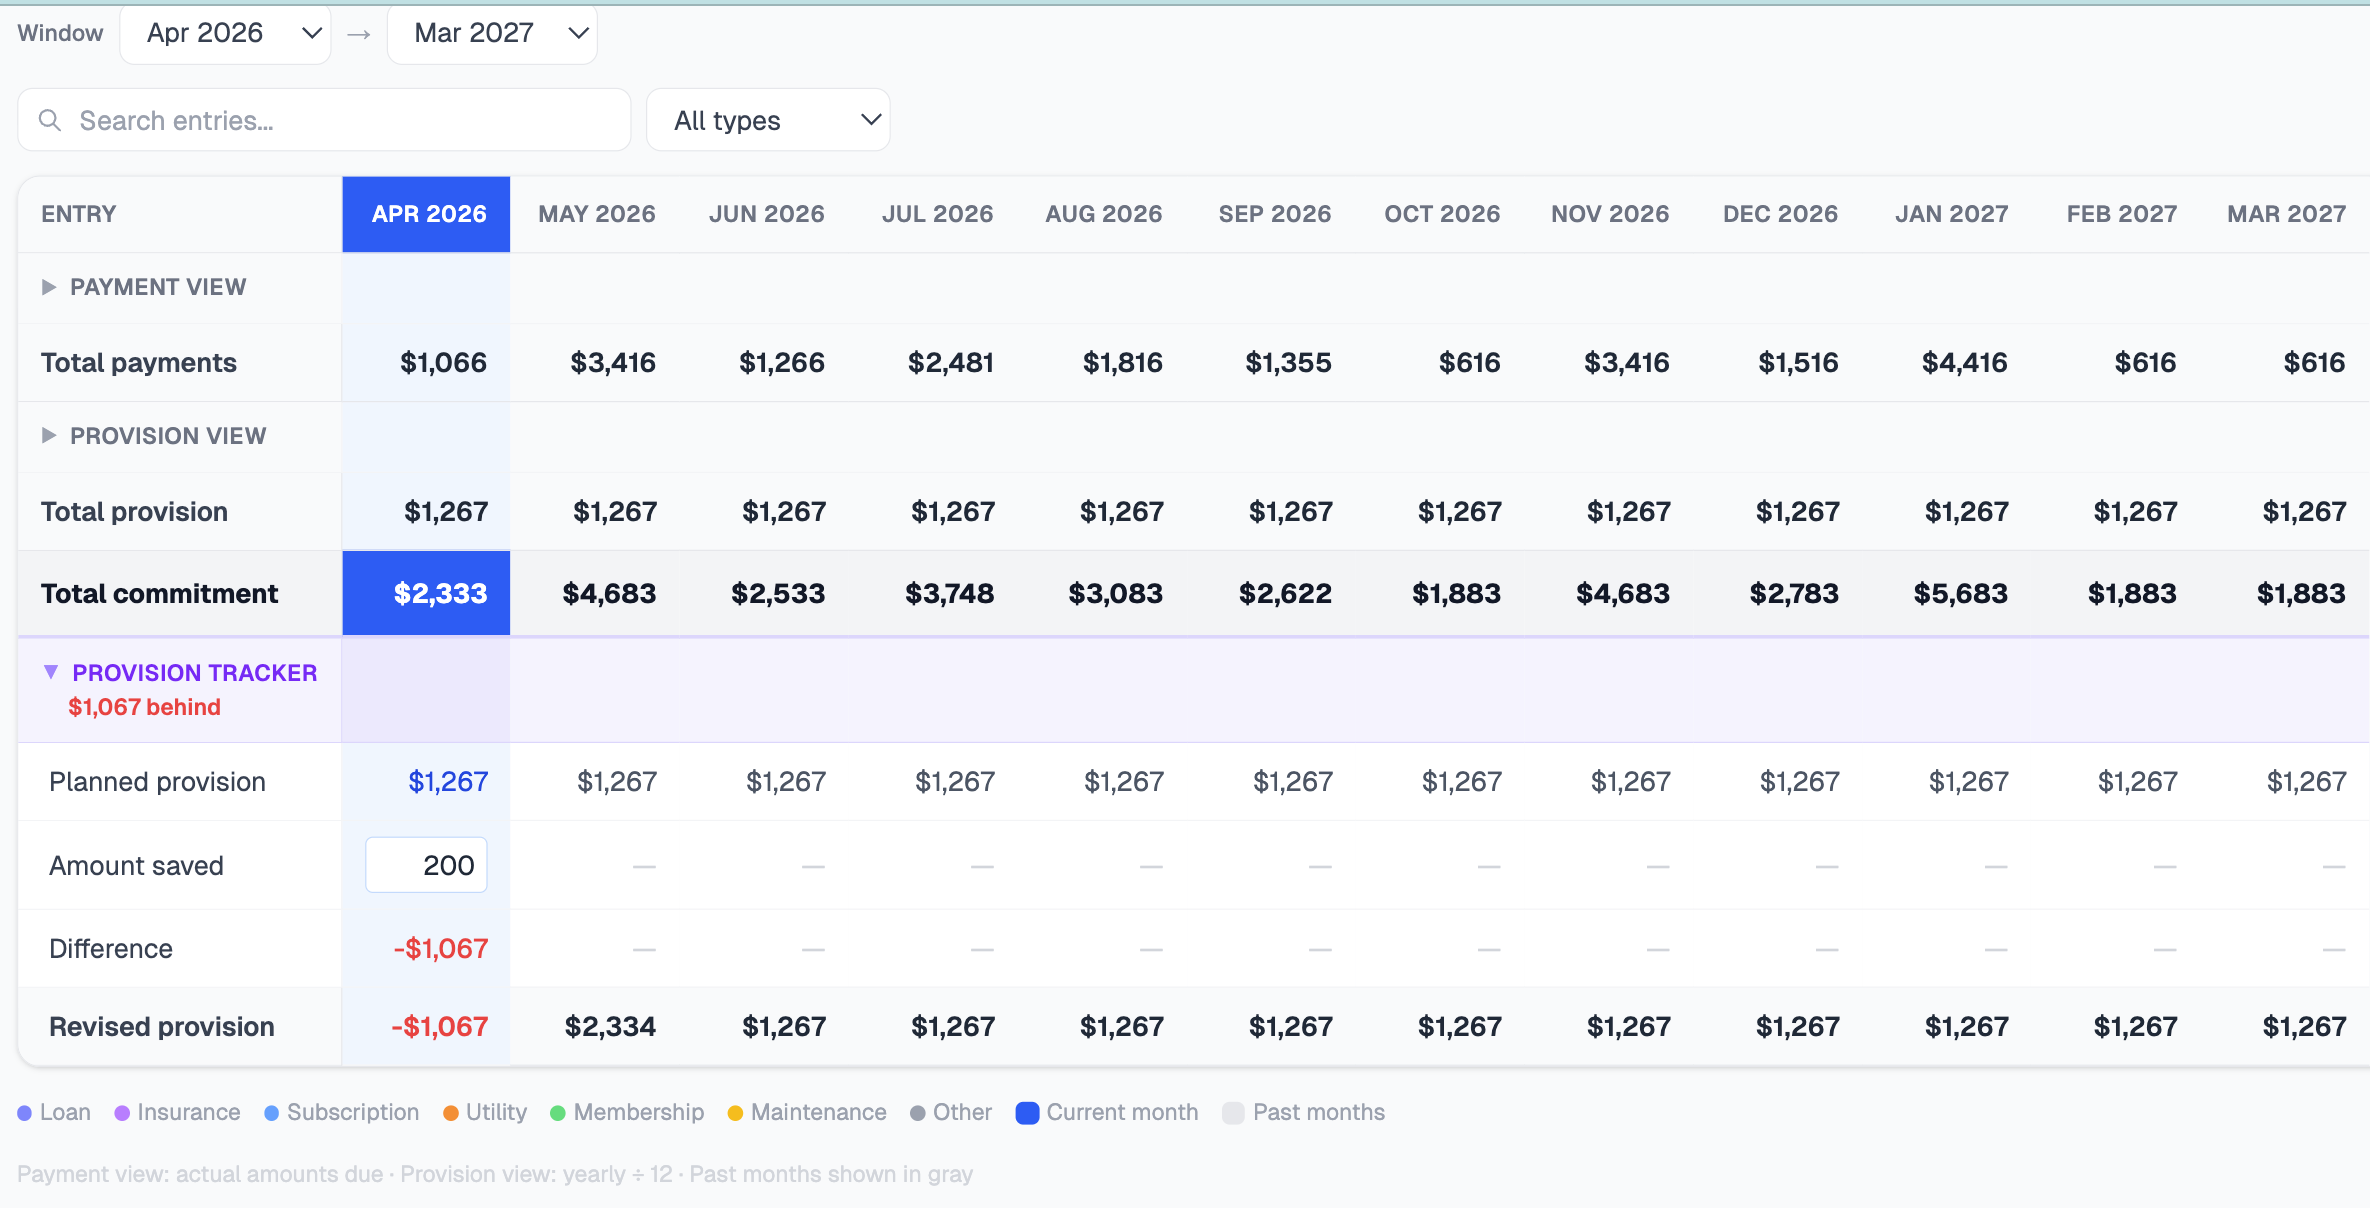Screen dimensions: 2370x1208
Task: Select the Current month legend indicator
Action: coord(1027,1112)
